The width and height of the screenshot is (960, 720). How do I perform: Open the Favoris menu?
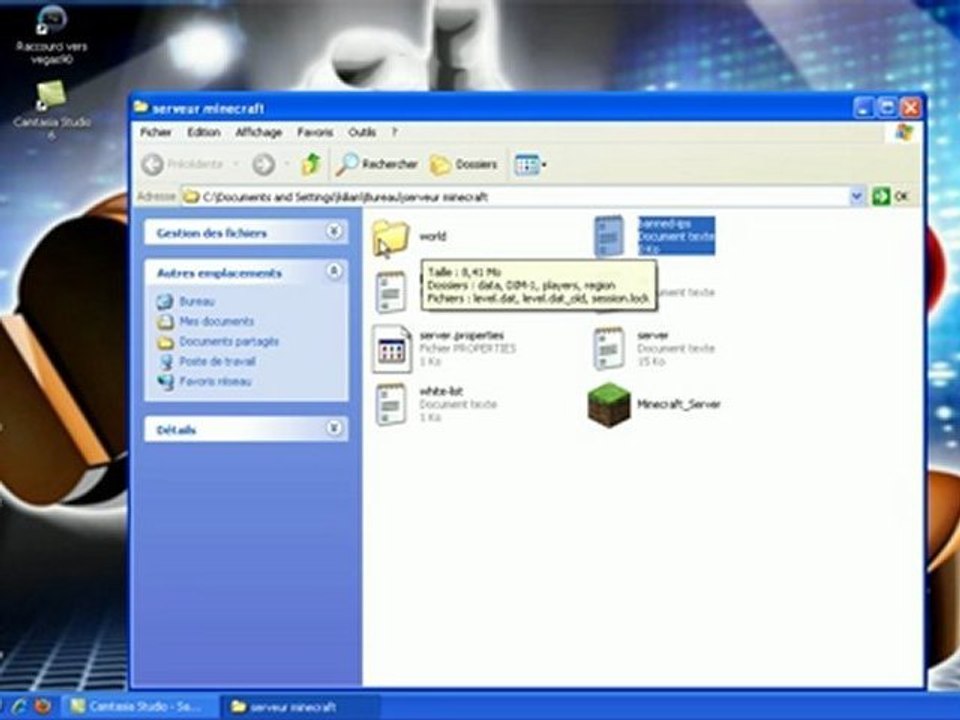(x=315, y=132)
